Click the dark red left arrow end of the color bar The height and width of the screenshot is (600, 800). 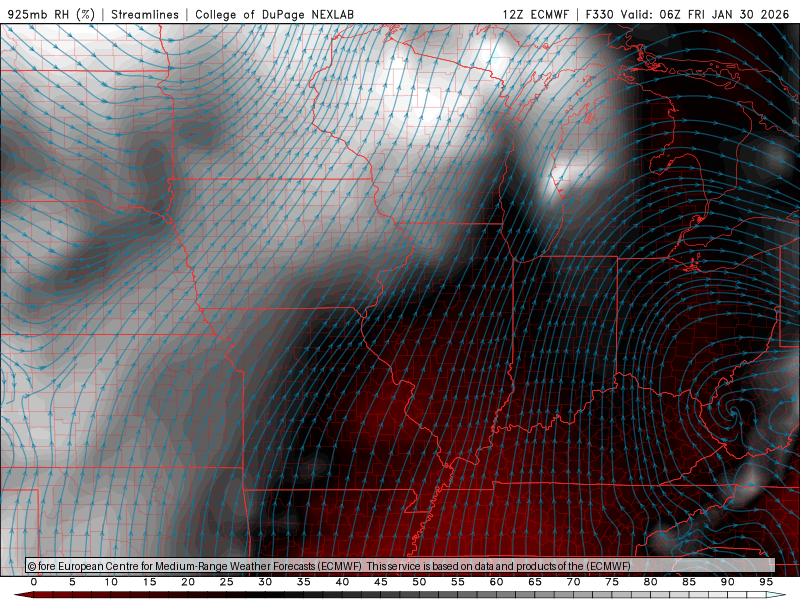pos(23,595)
